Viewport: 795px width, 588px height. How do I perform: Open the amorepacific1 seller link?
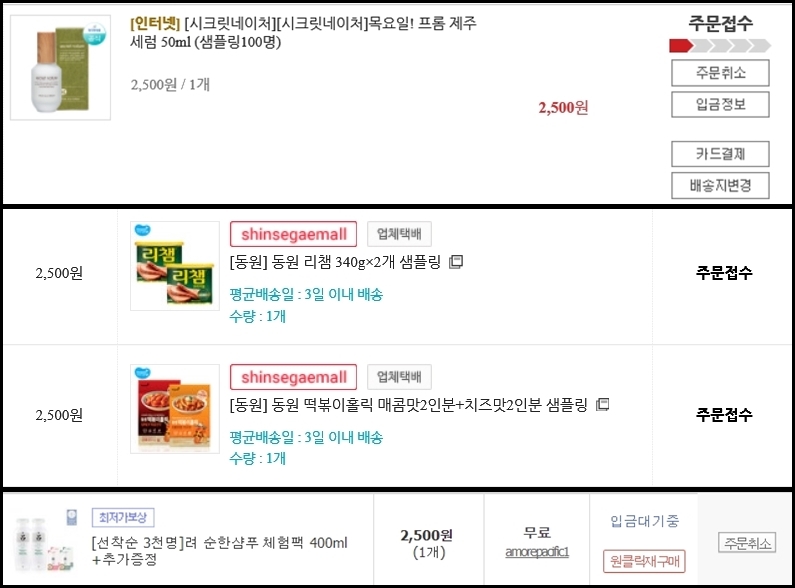(537, 552)
